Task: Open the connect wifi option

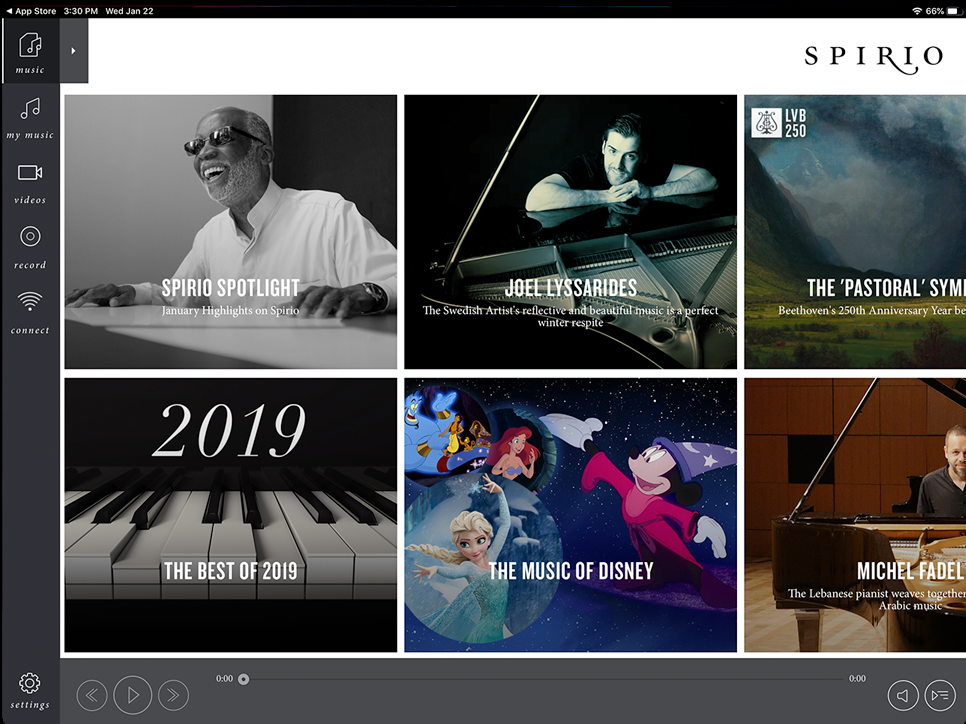Action: (x=30, y=313)
